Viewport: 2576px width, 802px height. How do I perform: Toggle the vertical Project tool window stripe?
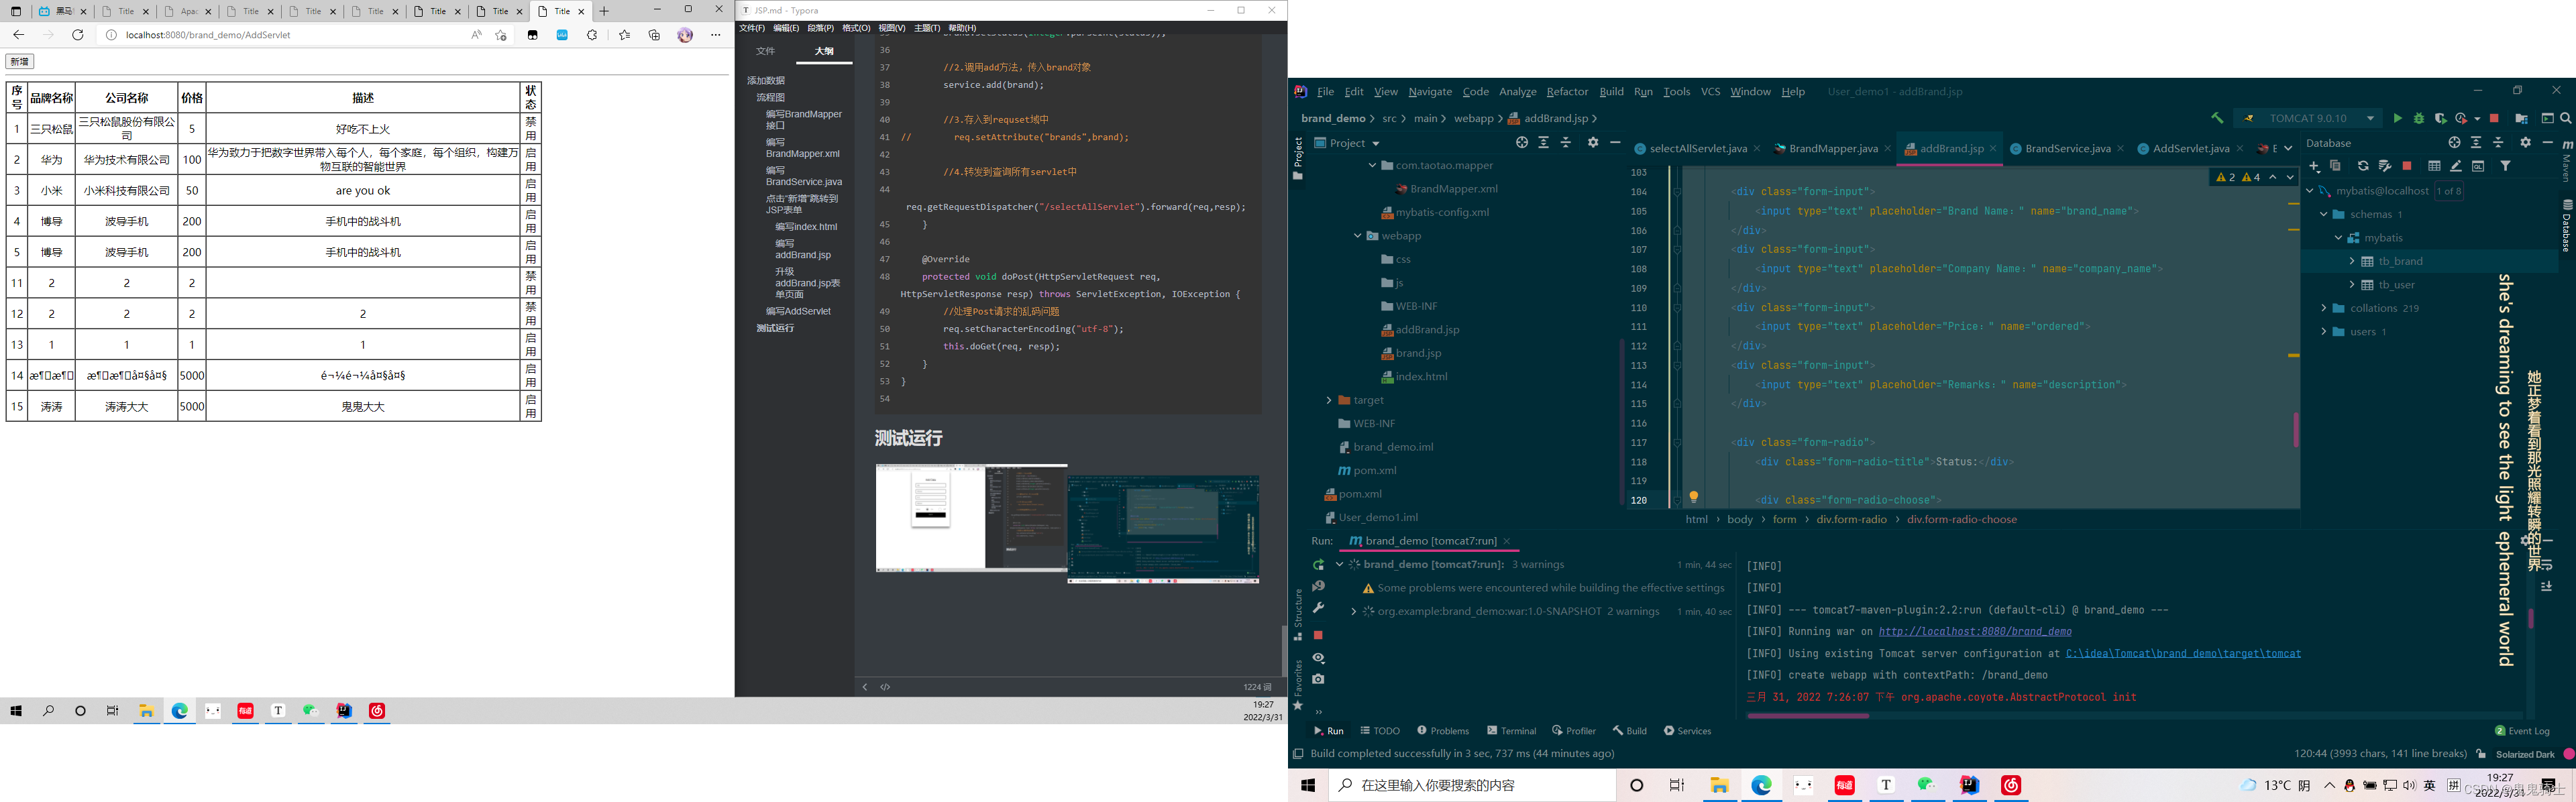tap(1298, 158)
